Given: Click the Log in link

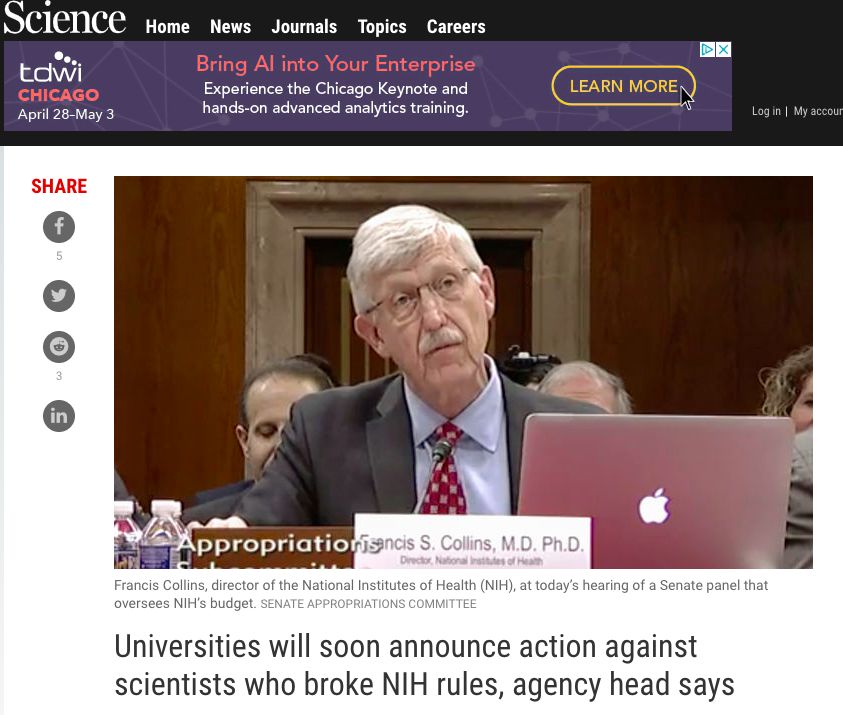Looking at the screenshot, I should point(766,111).
